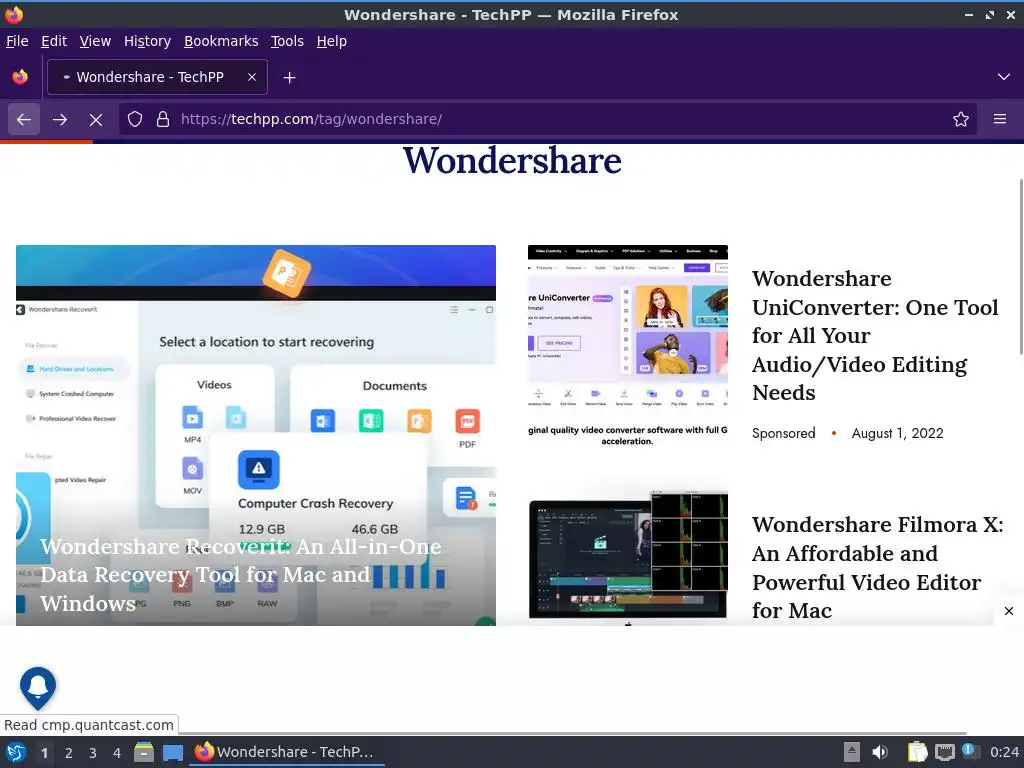
Task: Click the August 1, 2022 date
Action: (897, 434)
